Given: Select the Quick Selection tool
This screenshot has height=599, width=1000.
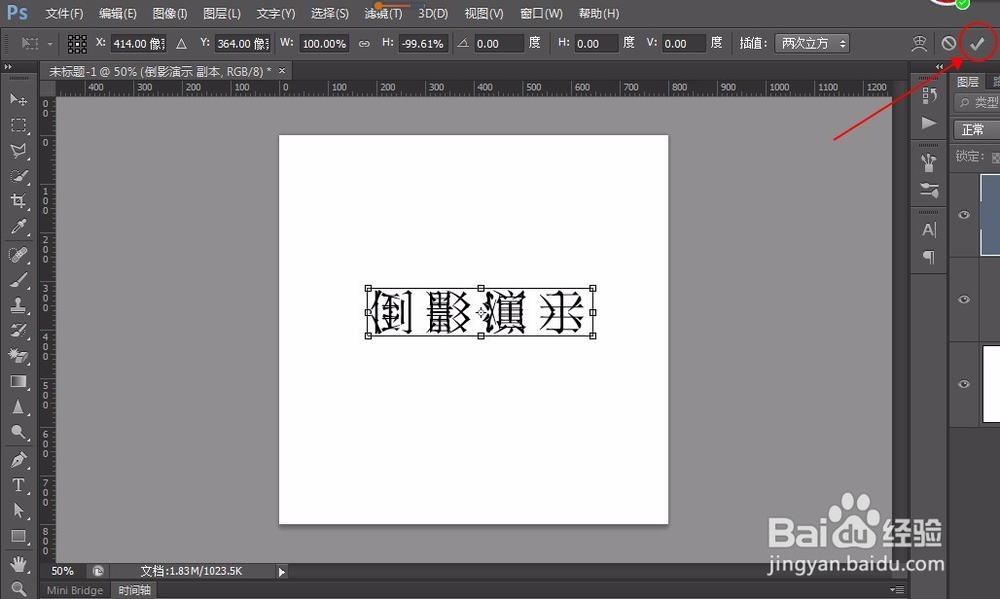Looking at the screenshot, I should pos(18,176).
